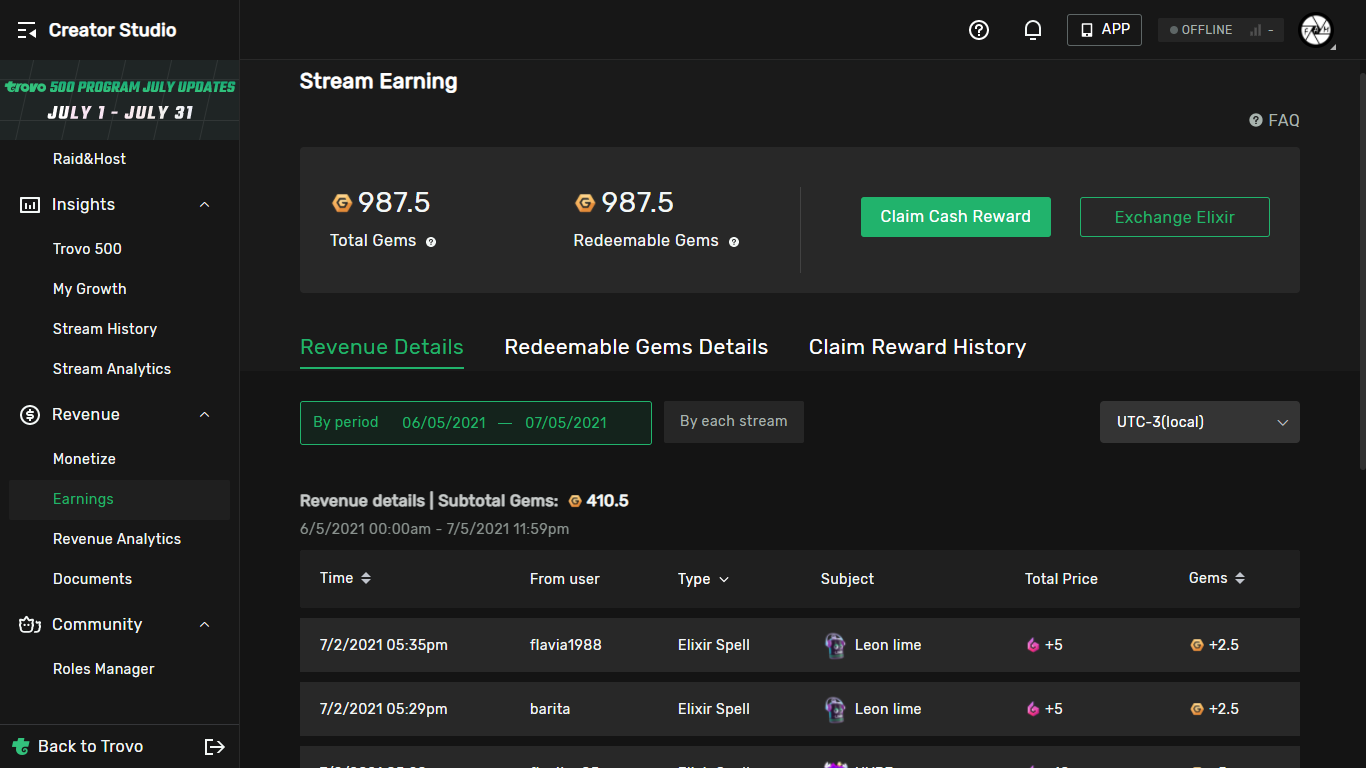Switch to the Redeemable Gems Details tab
This screenshot has width=1366, height=768.
[636, 347]
